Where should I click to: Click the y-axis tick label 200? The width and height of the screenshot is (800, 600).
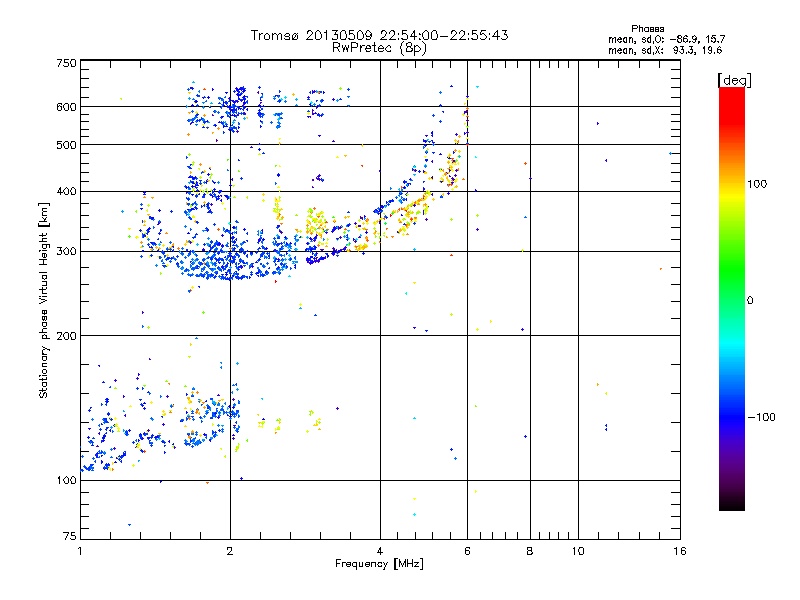67,336
